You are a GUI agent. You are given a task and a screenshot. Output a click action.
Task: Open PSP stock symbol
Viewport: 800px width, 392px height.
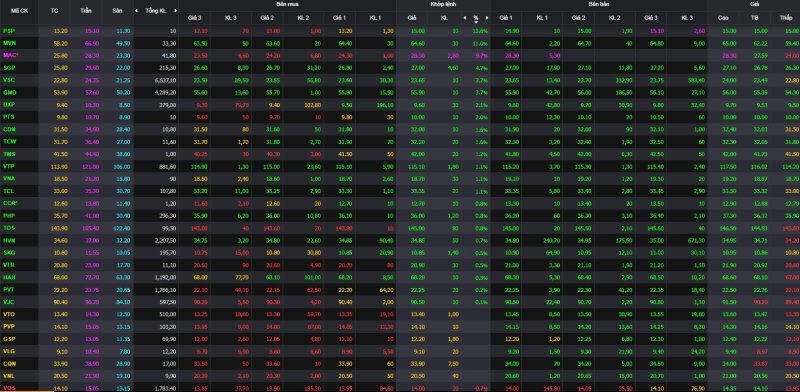click(x=8, y=31)
